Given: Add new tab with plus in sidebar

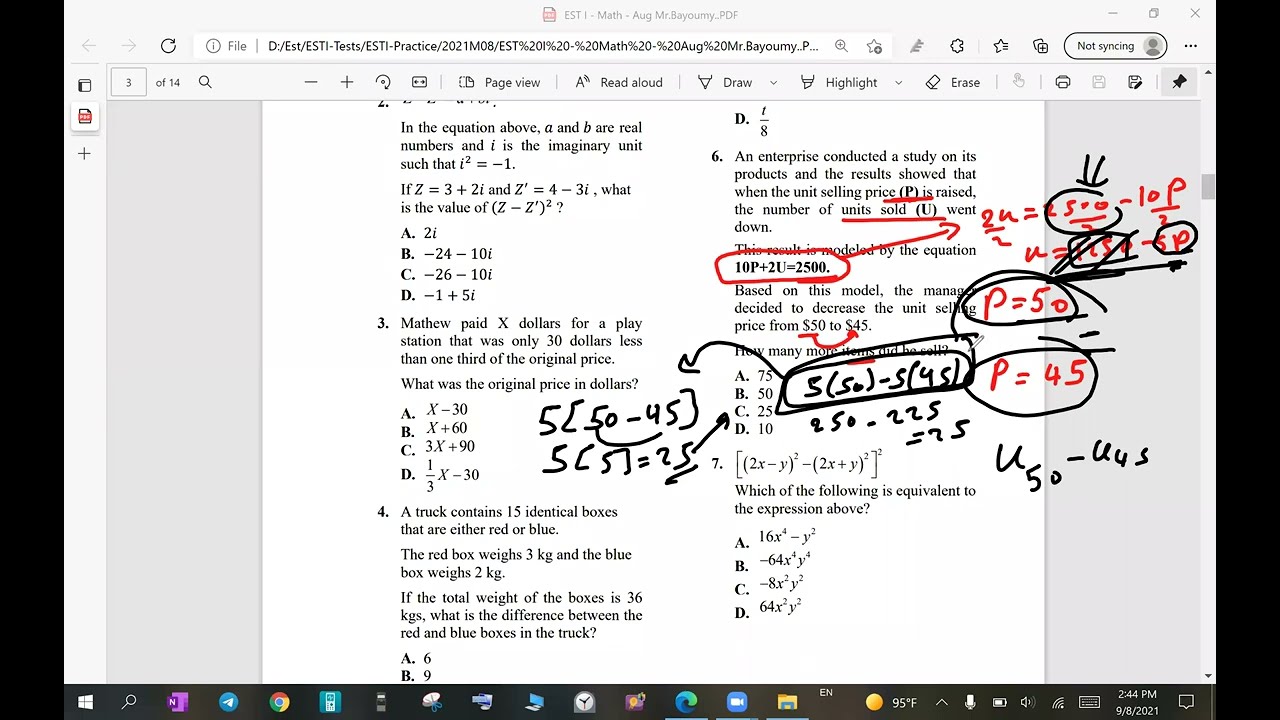Looking at the screenshot, I should point(85,153).
